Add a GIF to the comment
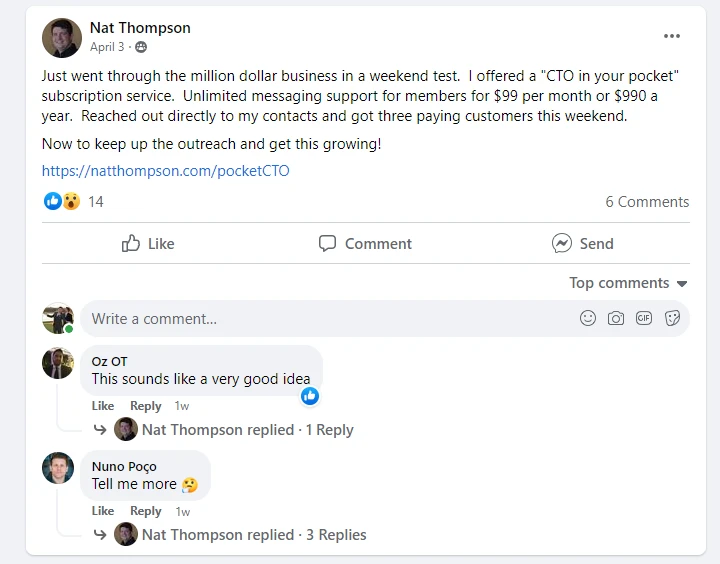 pos(644,318)
